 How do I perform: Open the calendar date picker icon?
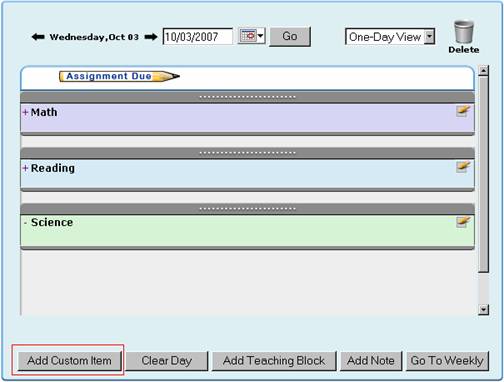tap(247, 36)
